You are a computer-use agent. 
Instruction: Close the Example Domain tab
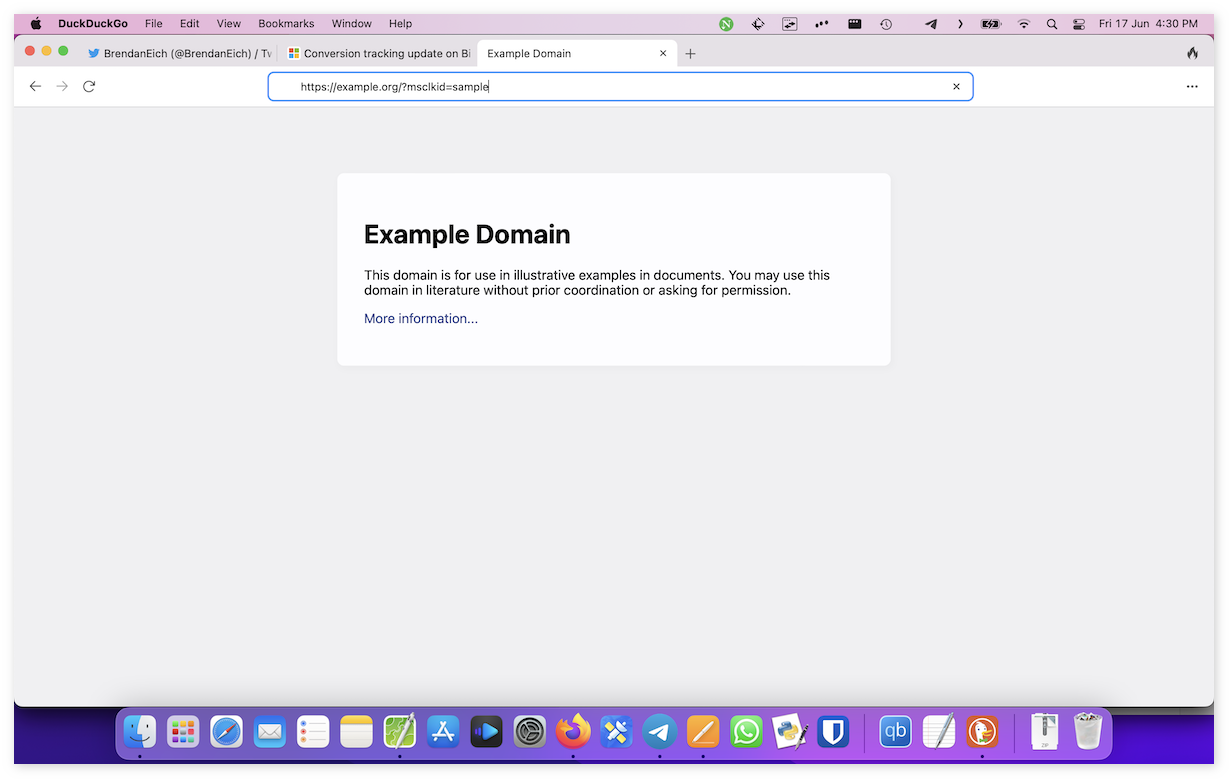663,54
